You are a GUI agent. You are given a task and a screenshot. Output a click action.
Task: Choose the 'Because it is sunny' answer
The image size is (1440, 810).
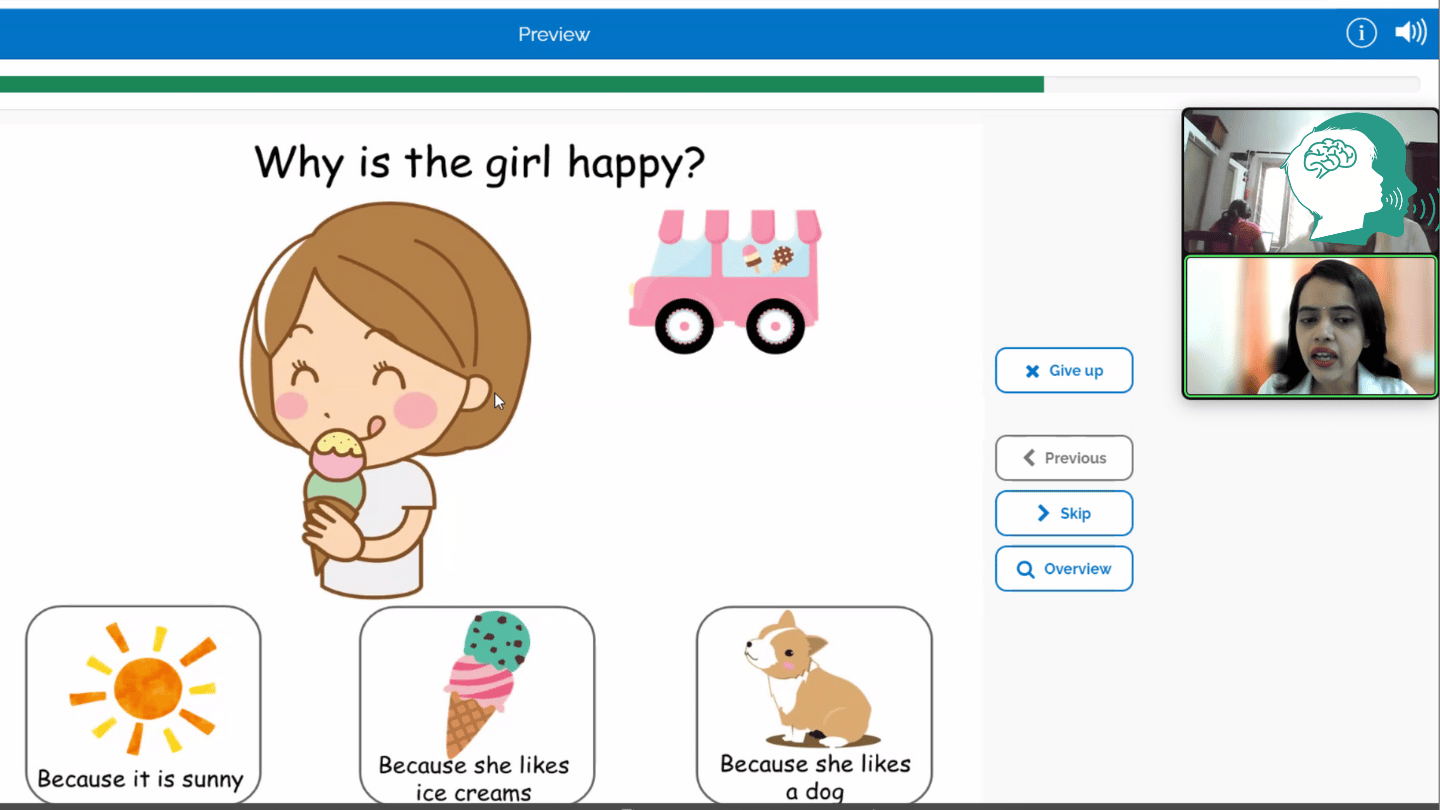(x=143, y=703)
